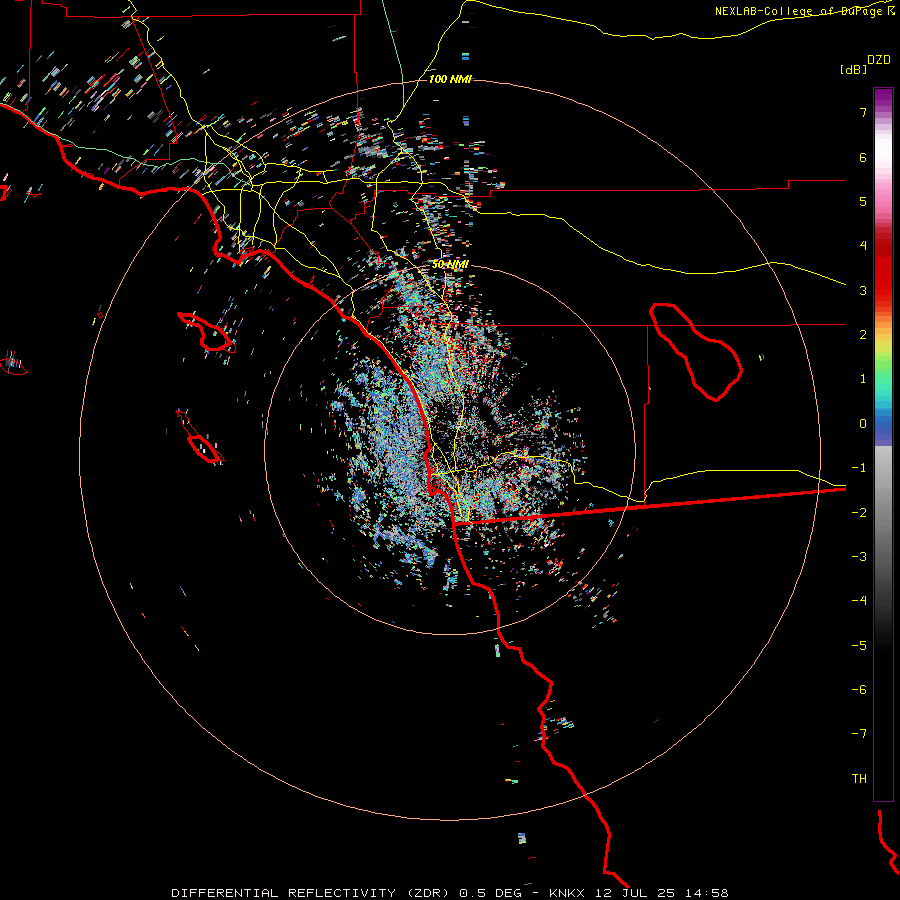This screenshot has width=900, height=900.
Task: Pick the purple band at the top of the color bar
Action: coord(883,99)
